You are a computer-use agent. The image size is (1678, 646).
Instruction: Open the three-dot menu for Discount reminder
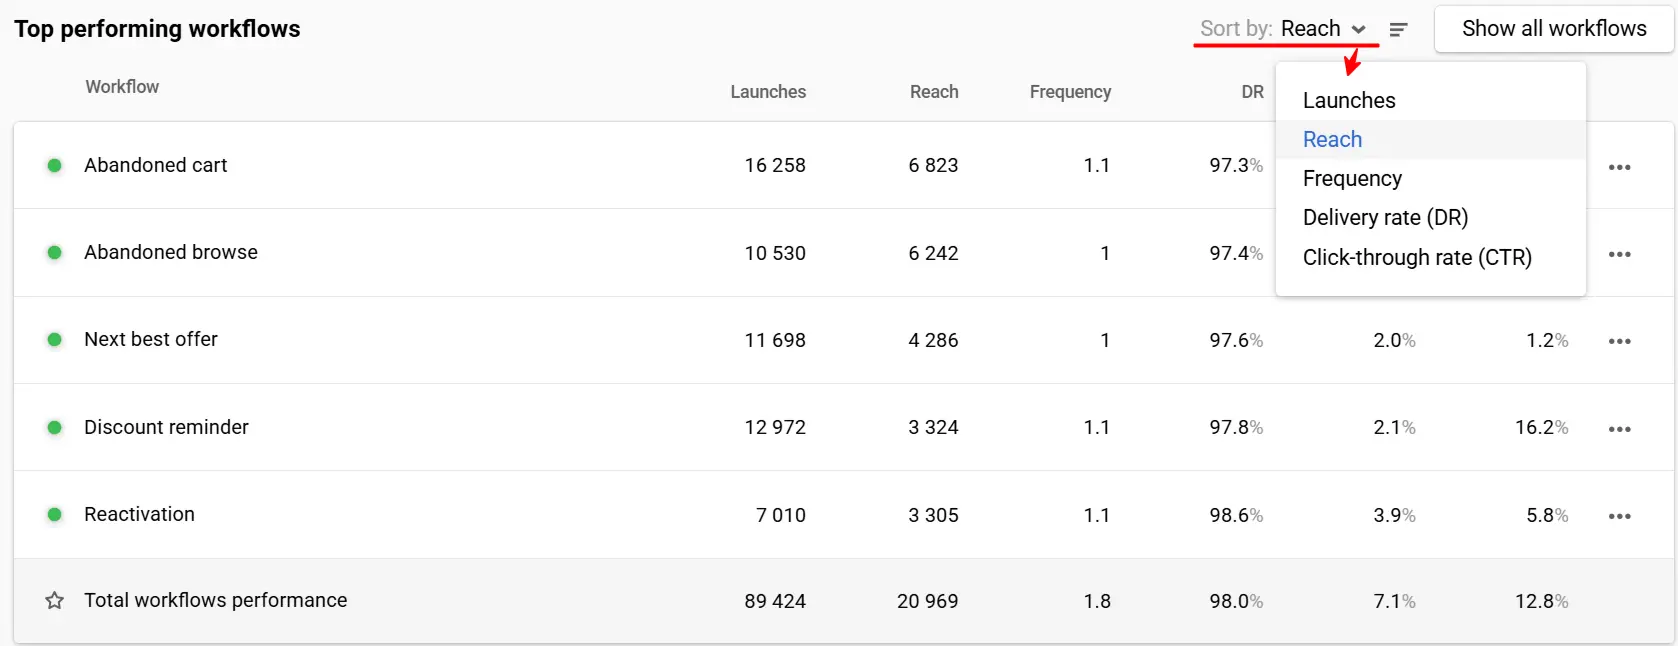1620,428
